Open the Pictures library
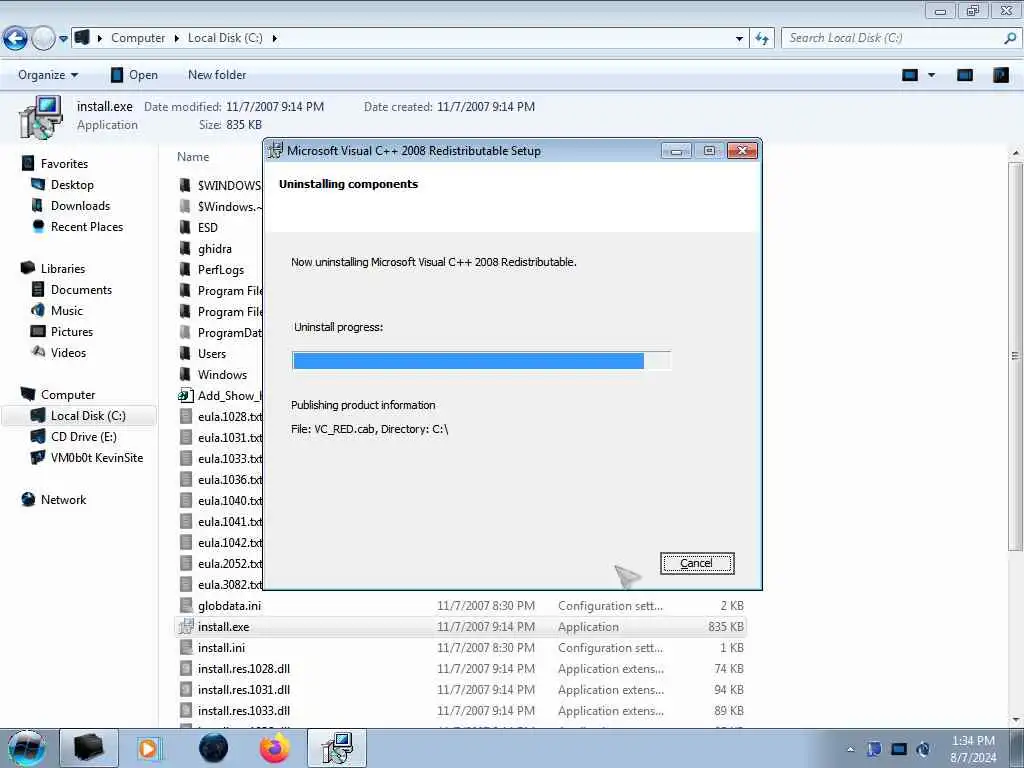 pyautogui.click(x=72, y=331)
